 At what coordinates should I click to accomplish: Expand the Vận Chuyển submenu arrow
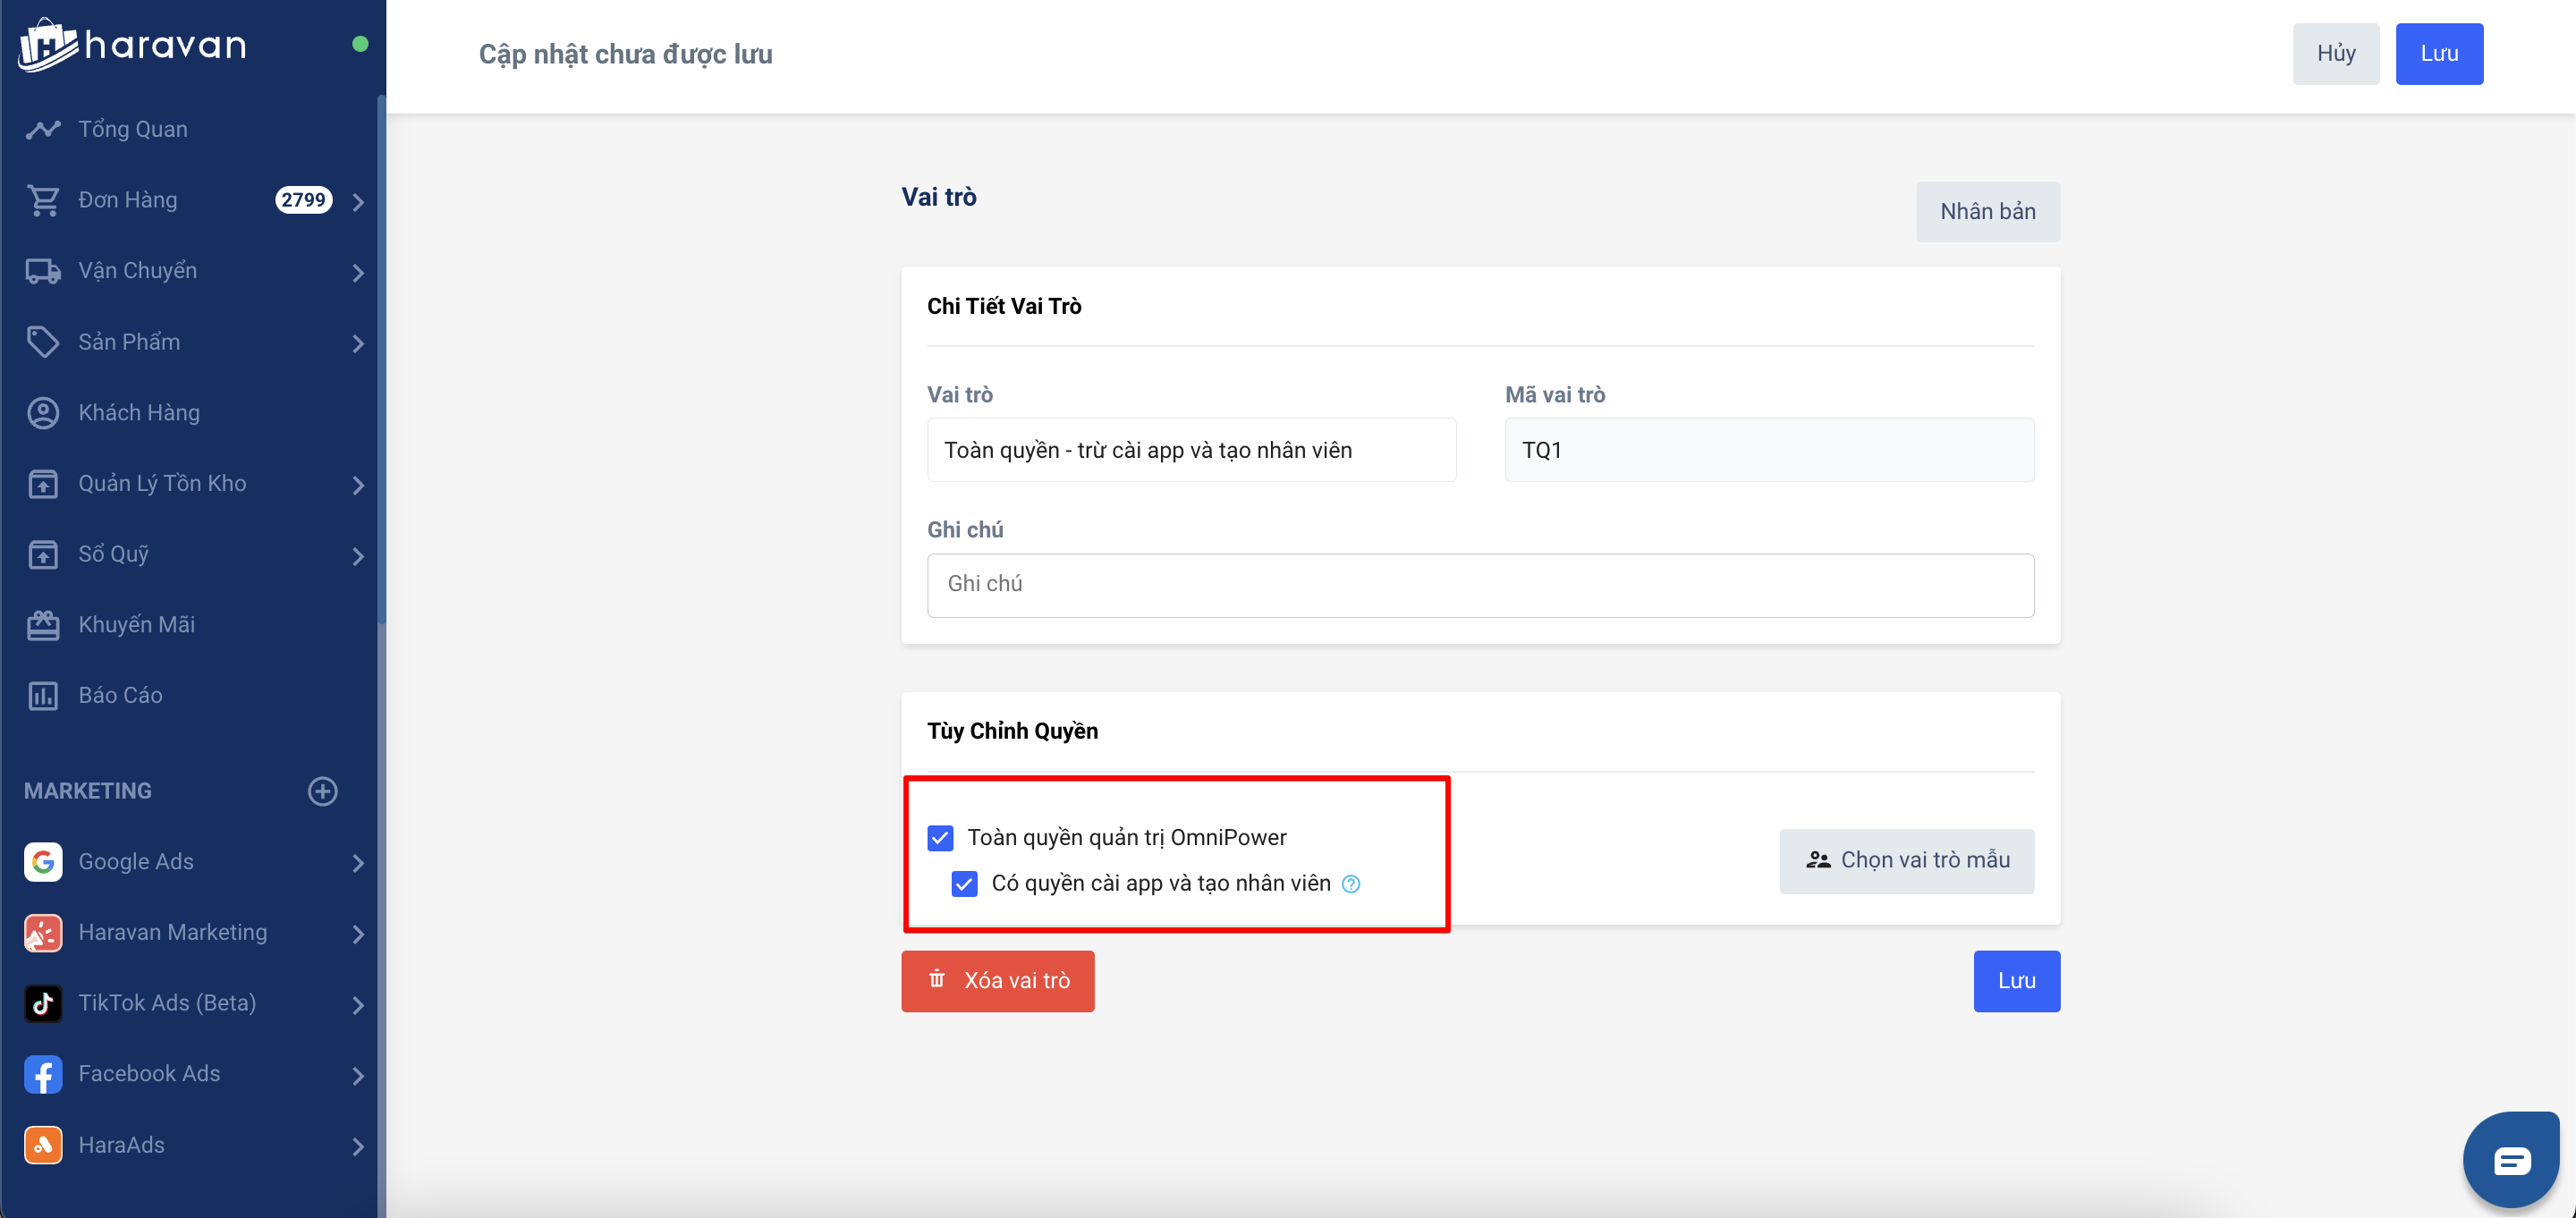pyautogui.click(x=359, y=273)
